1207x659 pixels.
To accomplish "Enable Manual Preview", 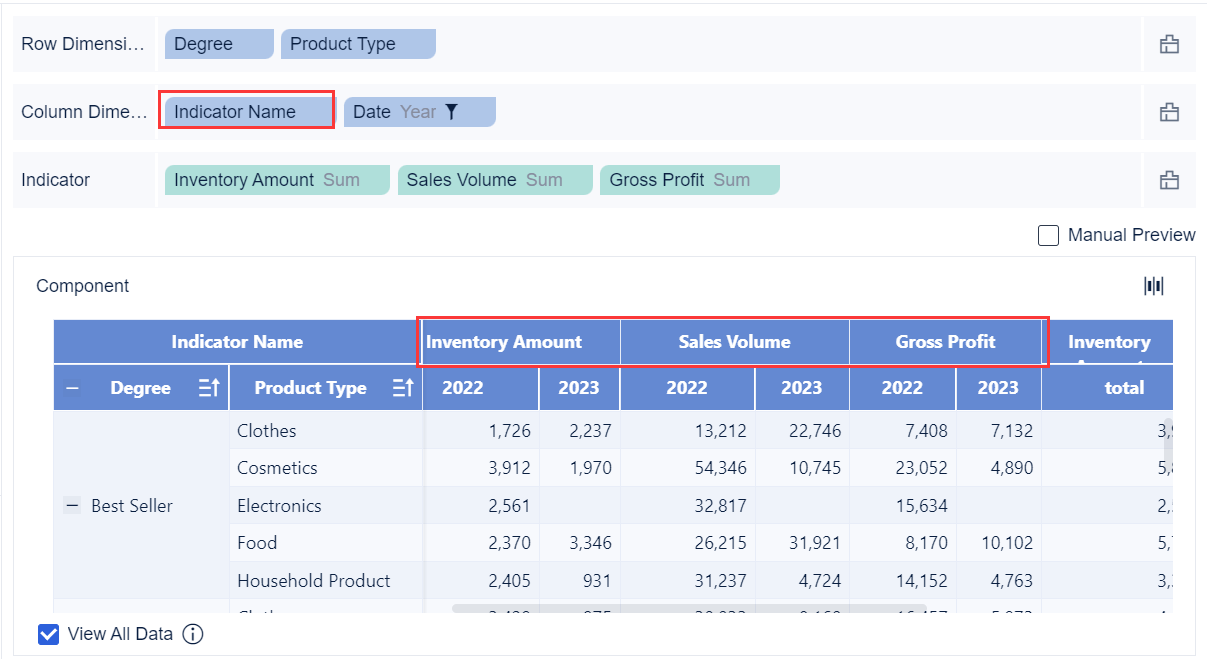I will (x=1048, y=235).
